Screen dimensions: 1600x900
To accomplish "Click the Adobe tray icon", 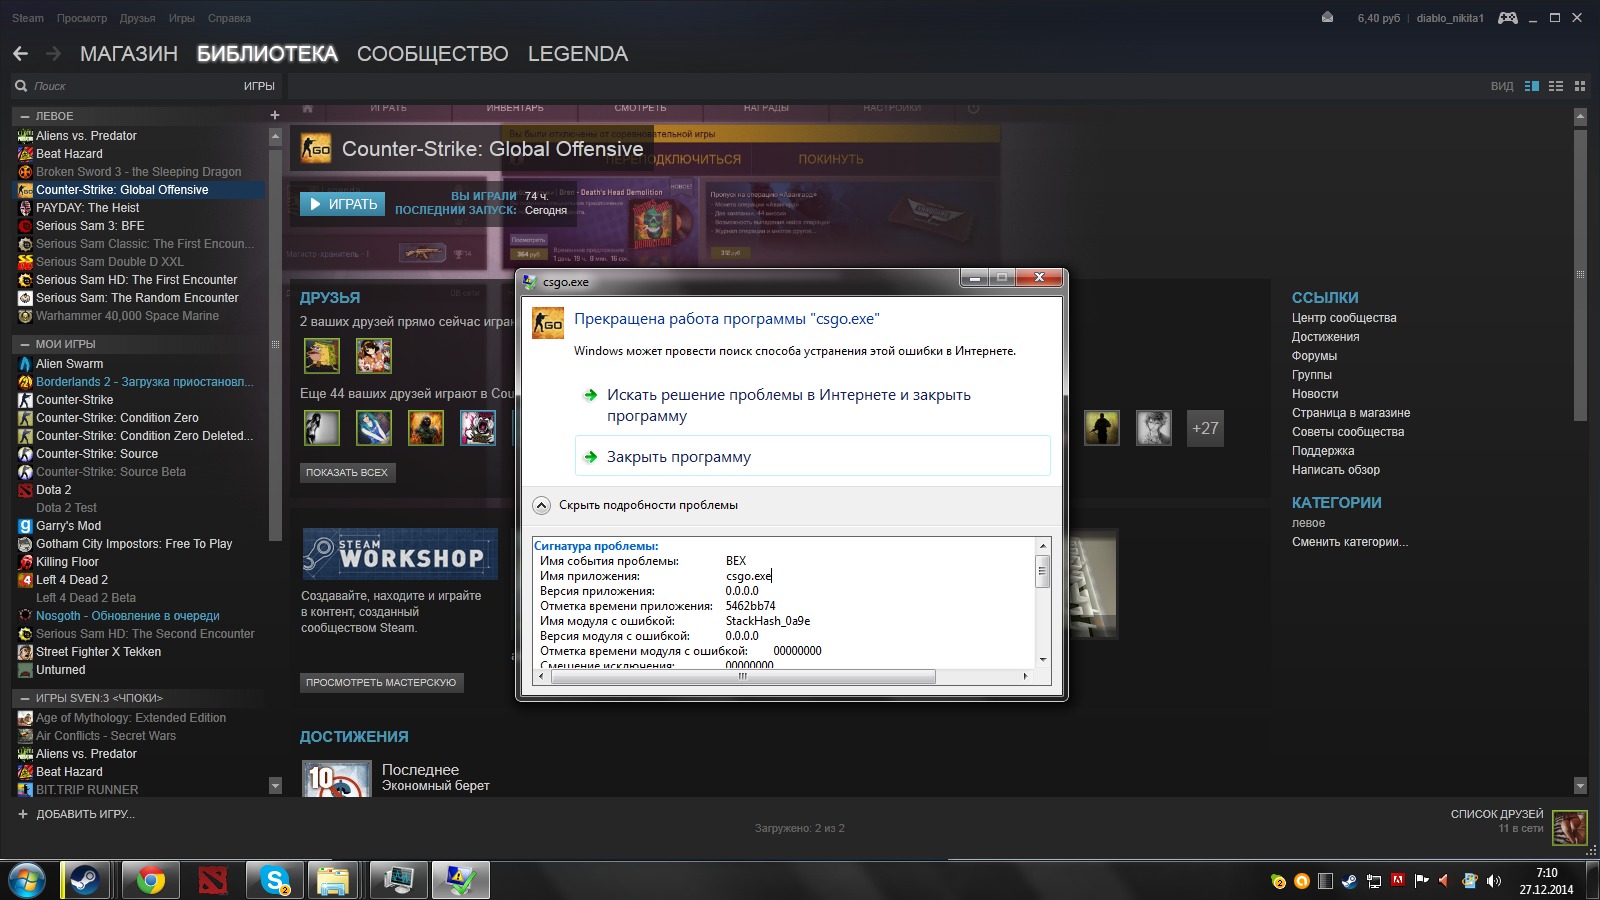I will pos(1398,880).
